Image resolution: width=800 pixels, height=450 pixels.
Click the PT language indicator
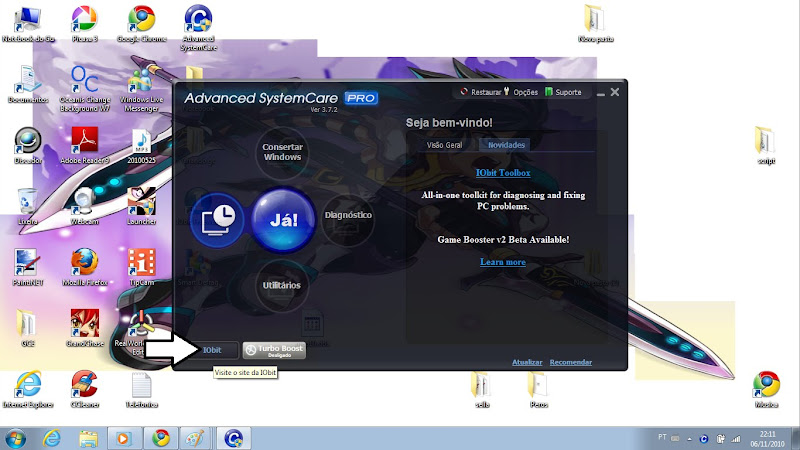pyautogui.click(x=662, y=437)
